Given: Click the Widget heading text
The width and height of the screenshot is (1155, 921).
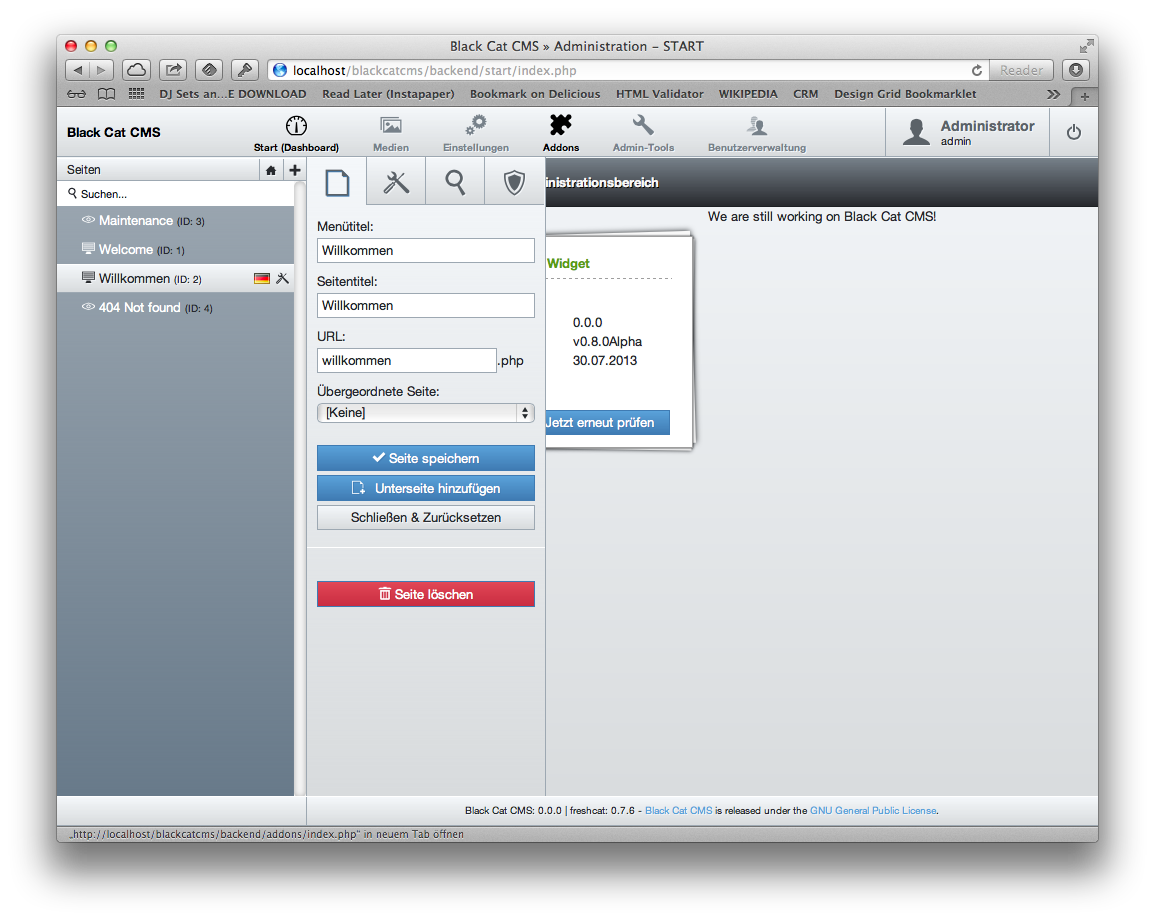Looking at the screenshot, I should [568, 264].
